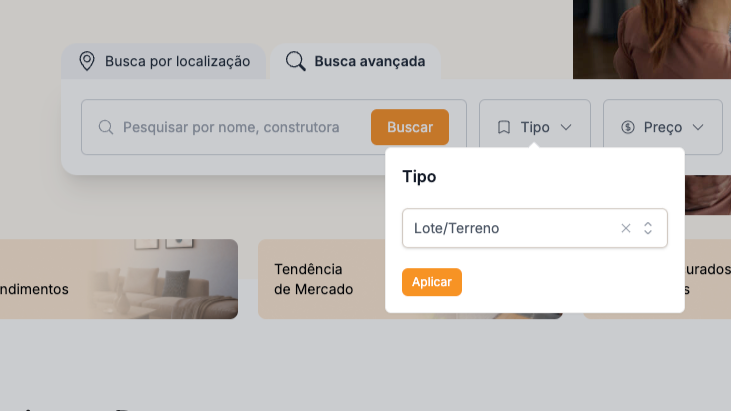Click the Buscar button

(x=410, y=127)
